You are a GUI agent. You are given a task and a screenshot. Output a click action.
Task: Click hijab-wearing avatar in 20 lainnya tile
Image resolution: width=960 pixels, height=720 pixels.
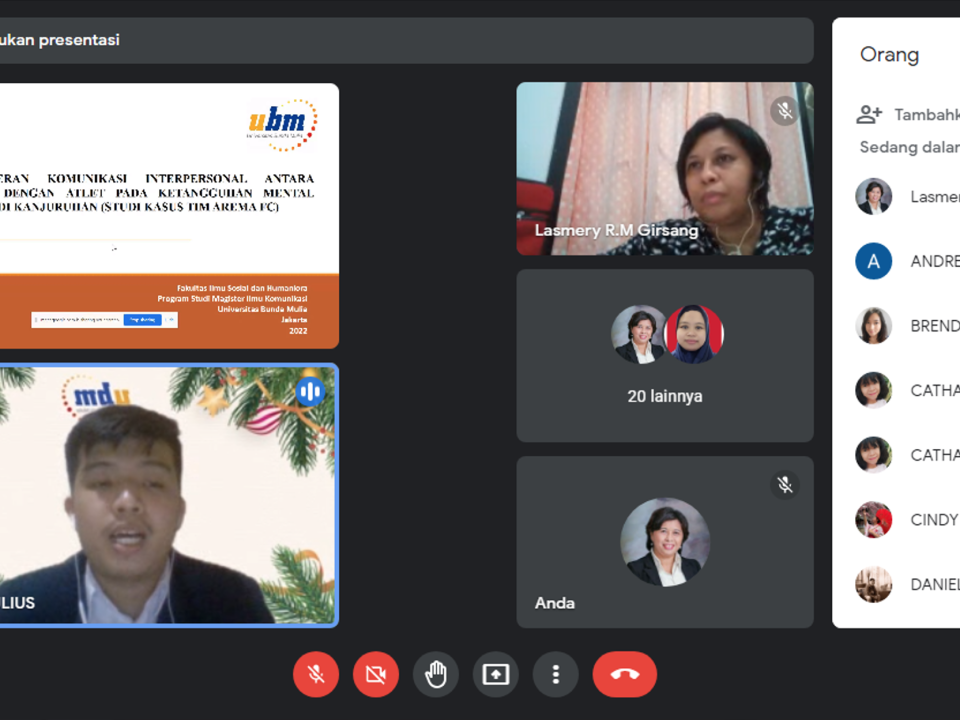694,334
